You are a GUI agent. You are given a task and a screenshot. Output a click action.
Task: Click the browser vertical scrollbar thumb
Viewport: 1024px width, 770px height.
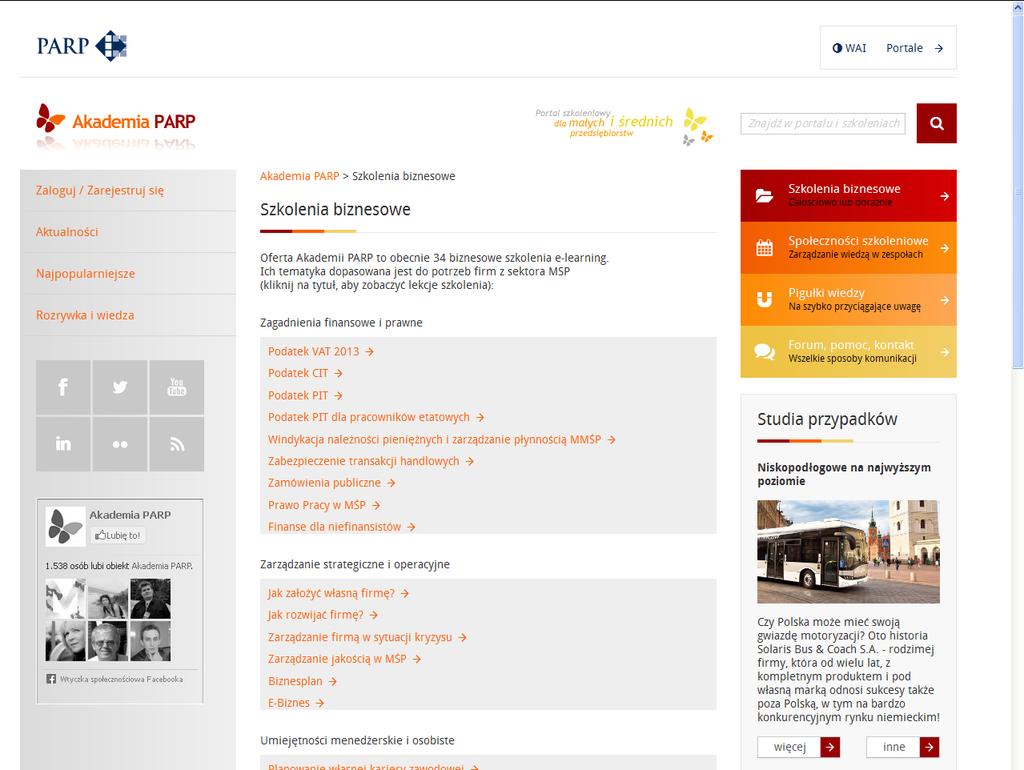point(1018,193)
